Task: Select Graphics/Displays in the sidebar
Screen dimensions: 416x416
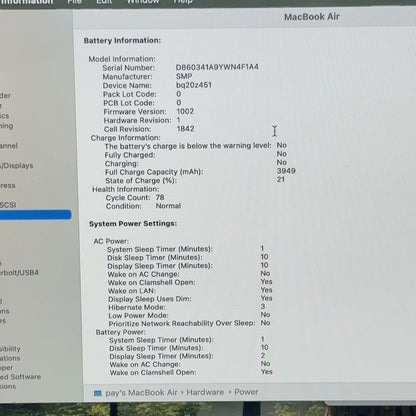Action: [x=17, y=165]
